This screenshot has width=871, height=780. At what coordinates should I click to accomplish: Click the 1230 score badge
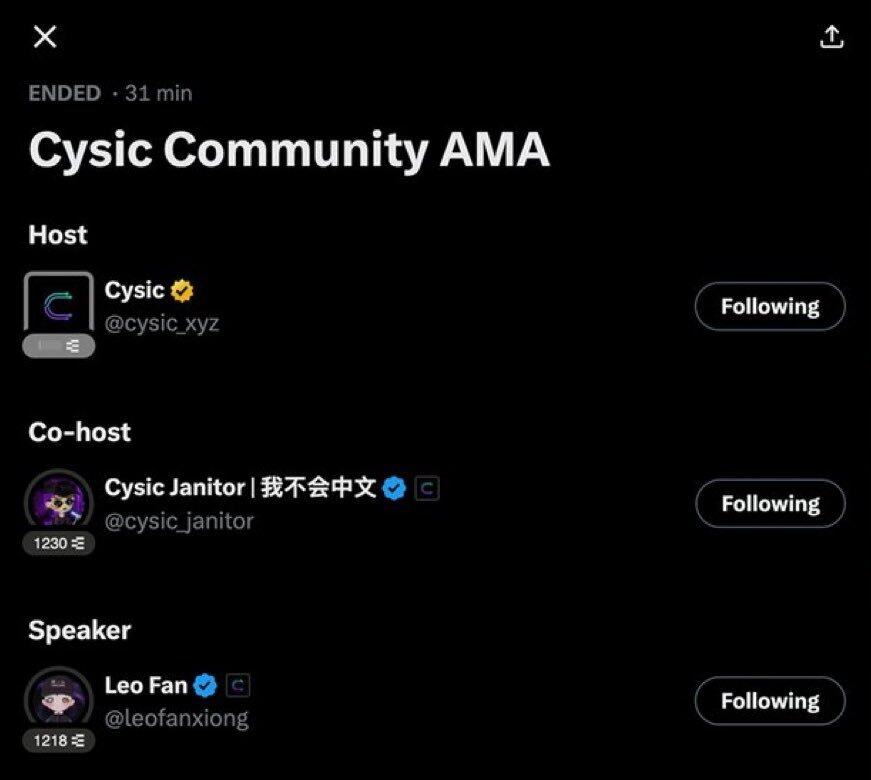(58, 544)
